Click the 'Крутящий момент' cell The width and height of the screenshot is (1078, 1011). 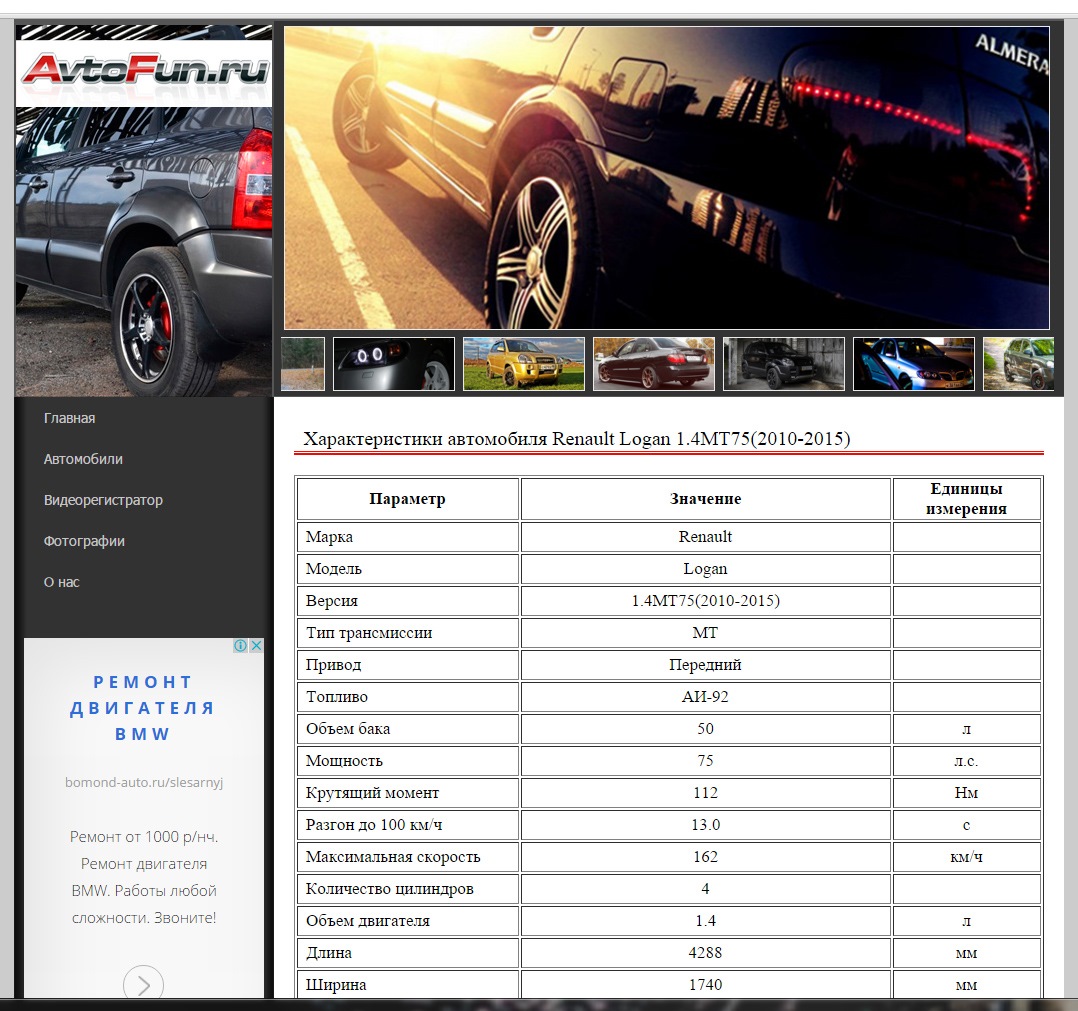coord(408,792)
